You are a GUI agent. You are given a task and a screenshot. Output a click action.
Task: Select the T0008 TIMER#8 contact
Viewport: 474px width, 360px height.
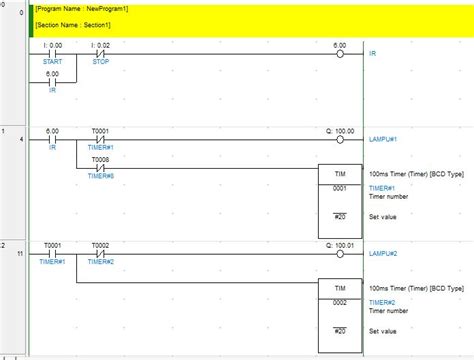coord(100,168)
